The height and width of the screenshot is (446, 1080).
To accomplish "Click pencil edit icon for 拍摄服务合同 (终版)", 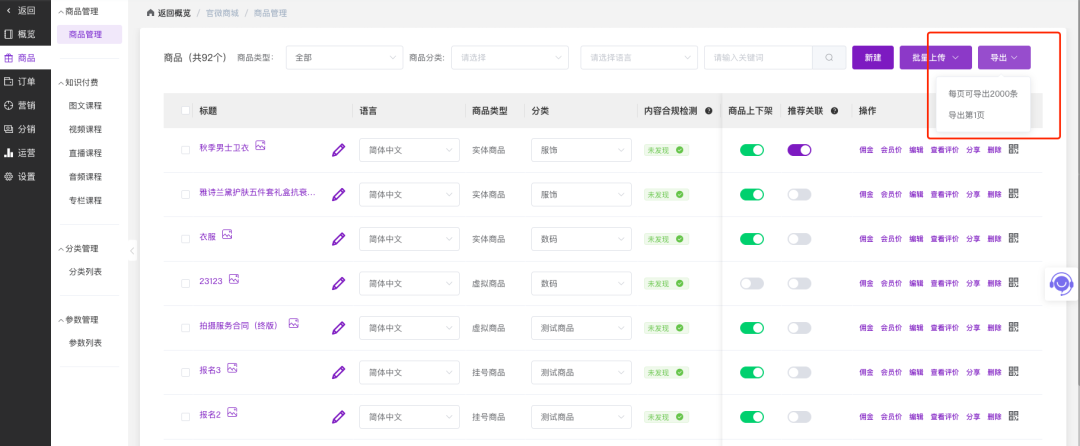I will point(339,327).
